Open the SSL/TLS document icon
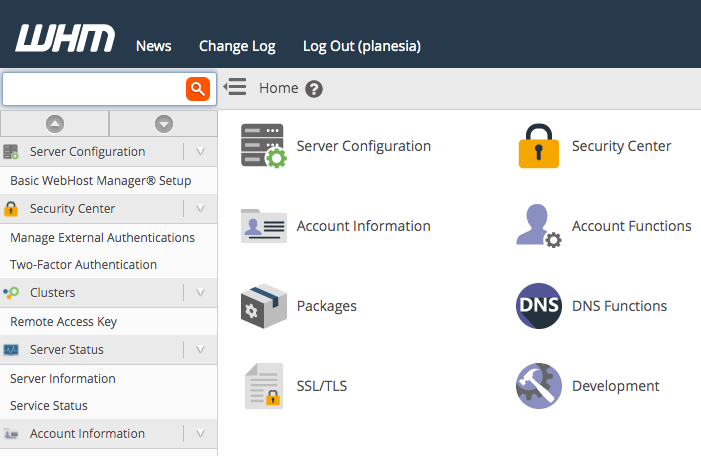The image size is (701, 456). tap(264, 386)
